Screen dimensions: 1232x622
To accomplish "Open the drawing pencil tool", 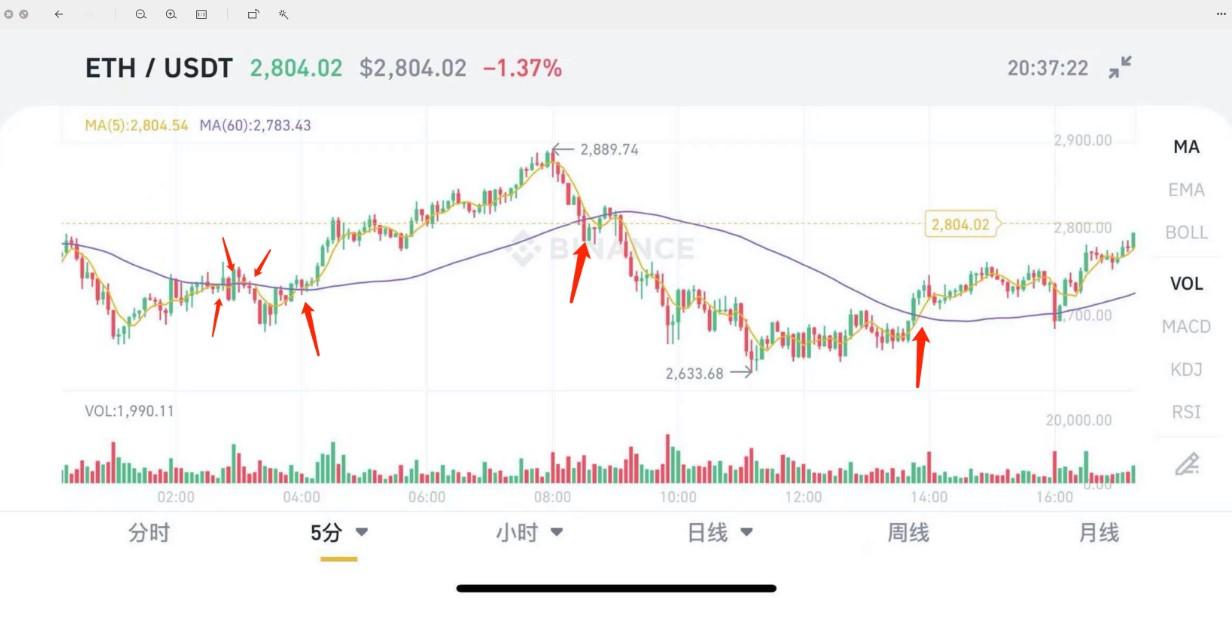I will point(1187,464).
